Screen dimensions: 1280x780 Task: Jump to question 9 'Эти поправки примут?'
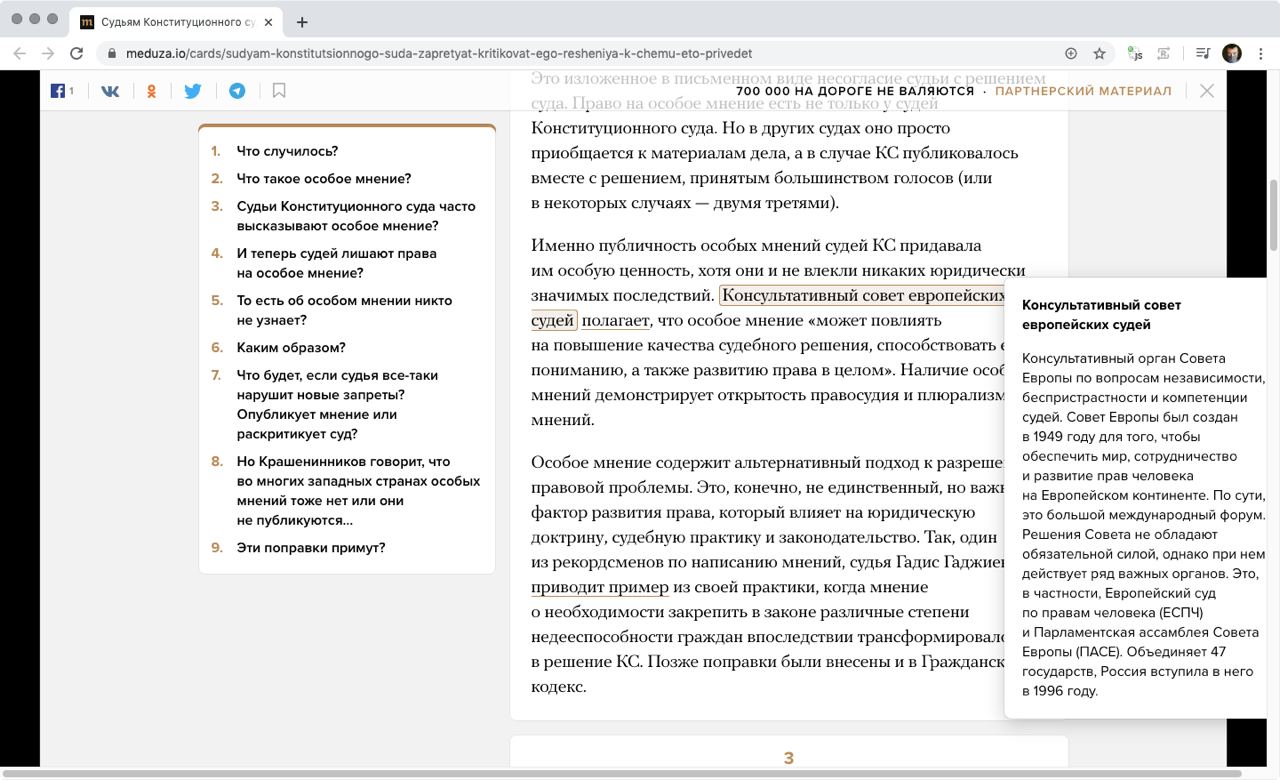point(311,548)
